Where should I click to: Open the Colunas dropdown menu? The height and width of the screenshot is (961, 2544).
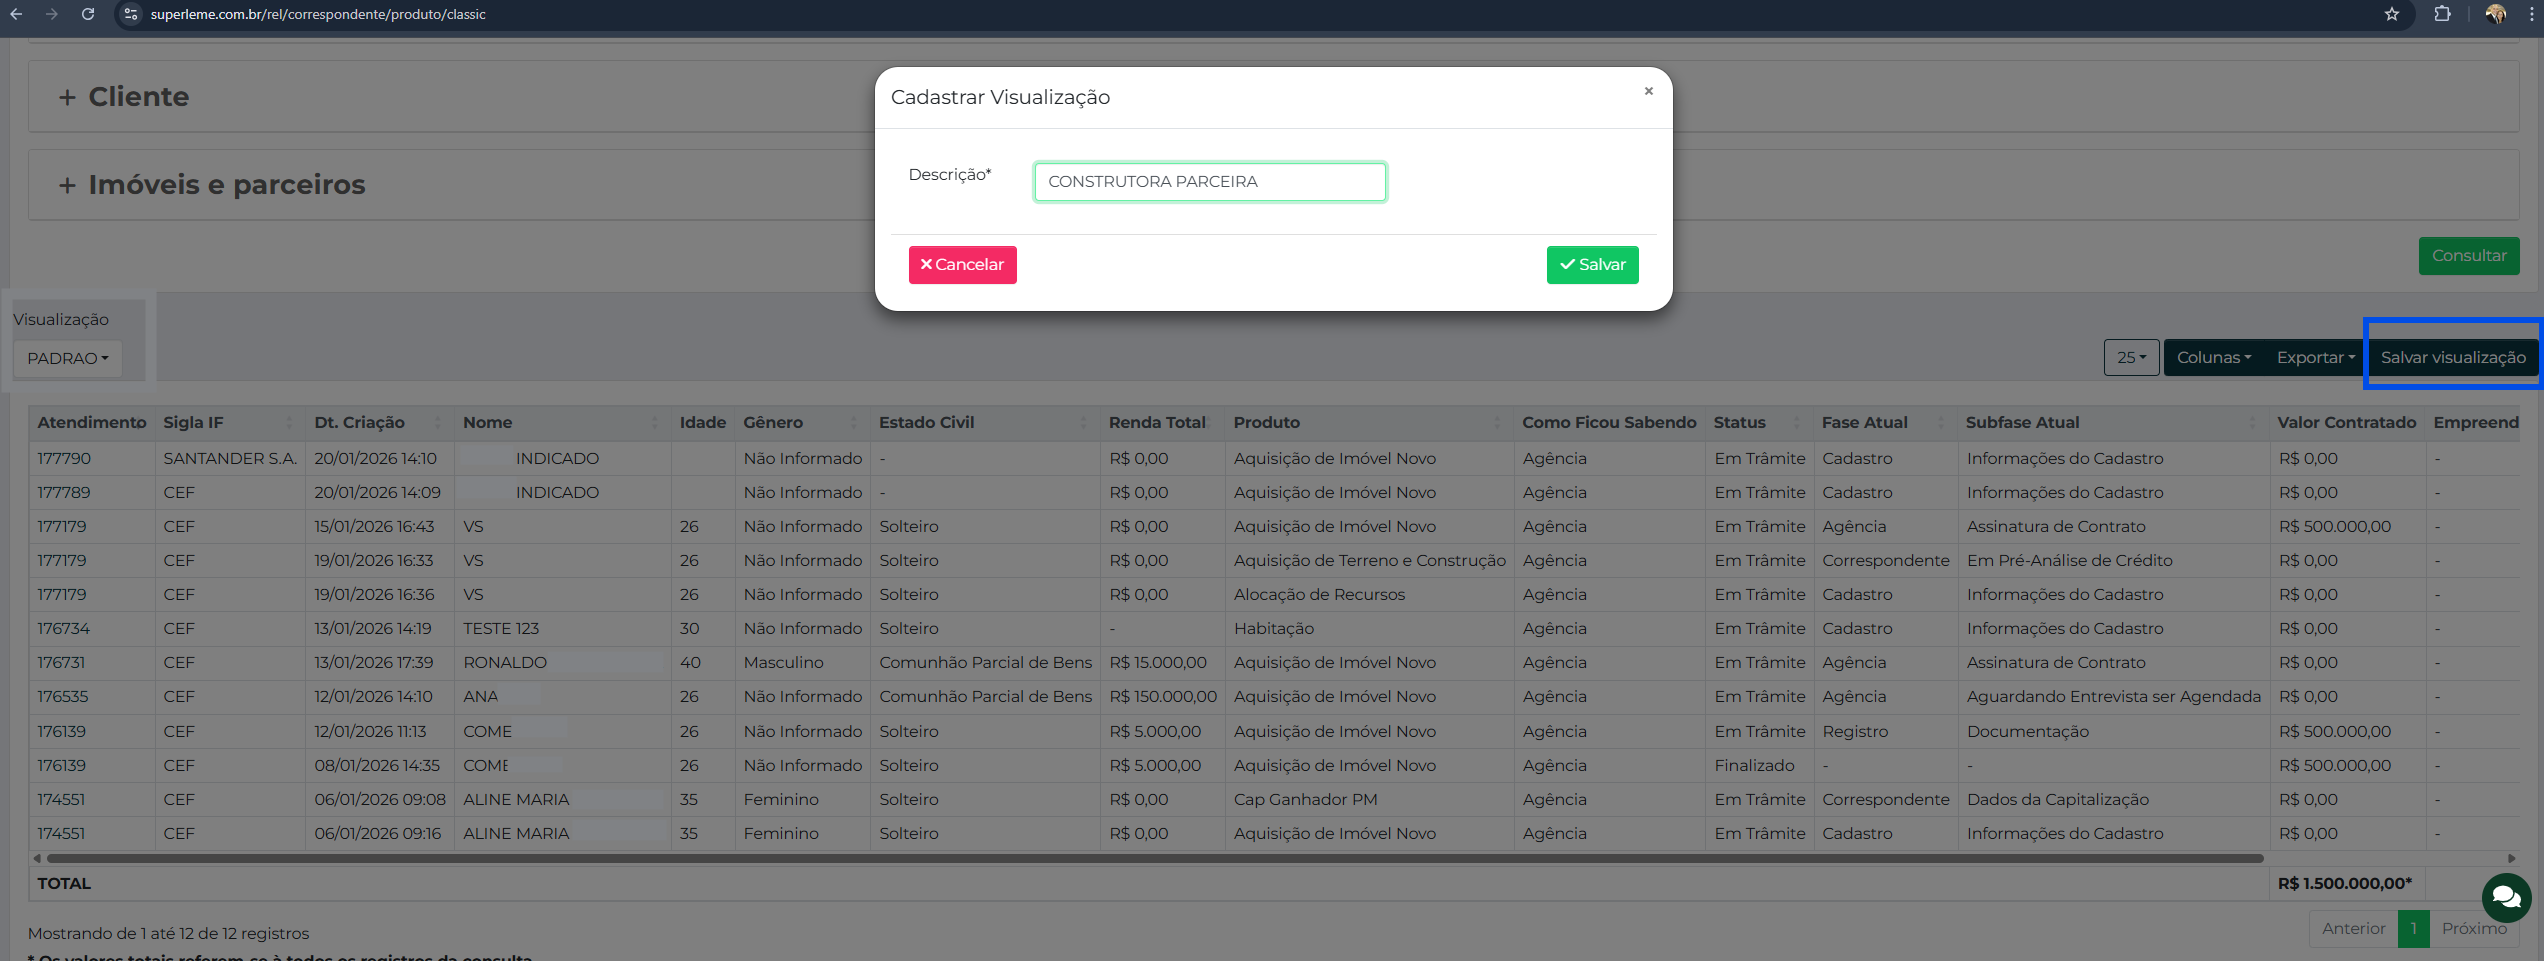(x=2213, y=357)
